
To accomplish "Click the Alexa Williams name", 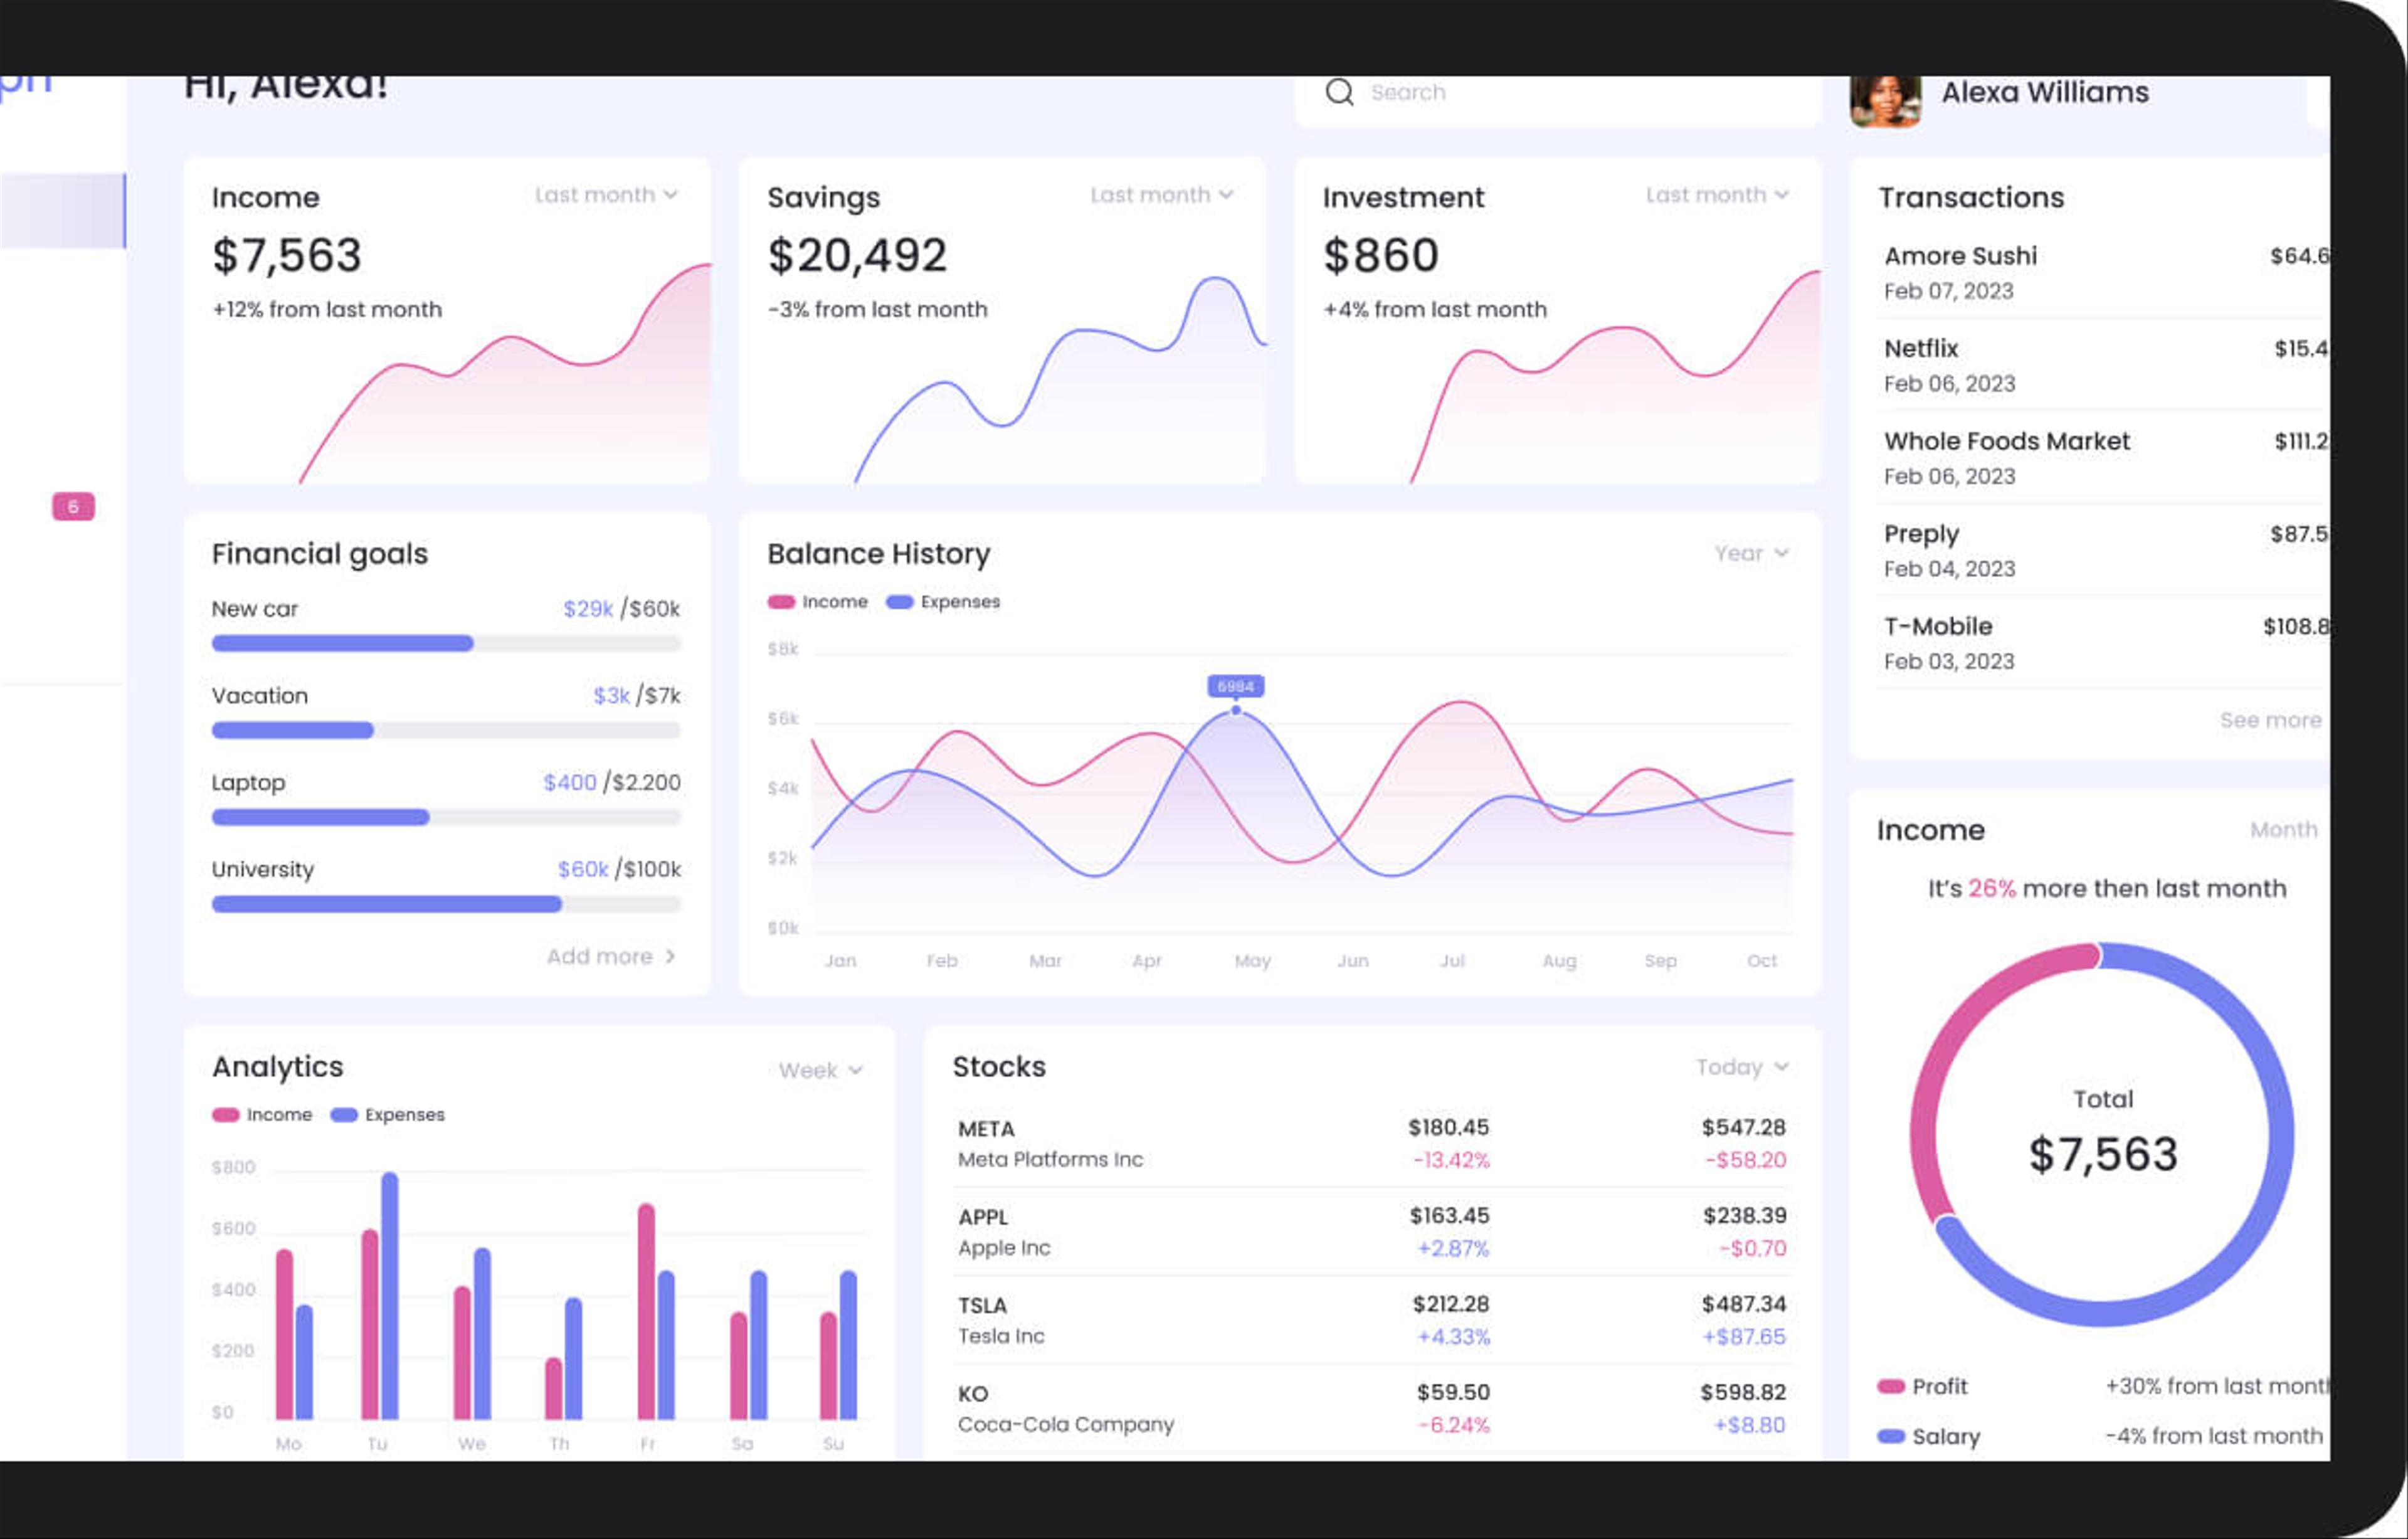I will [2045, 92].
